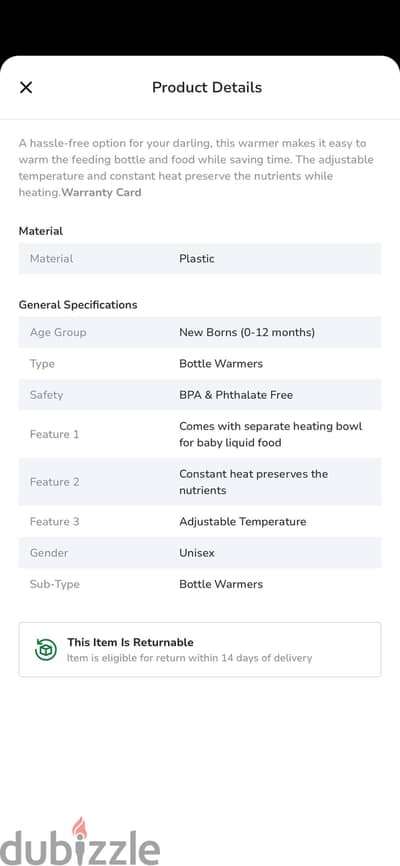This screenshot has width=400, height=866.
Task: Select the Type row Bottle Warmers value
Action: [221, 363]
